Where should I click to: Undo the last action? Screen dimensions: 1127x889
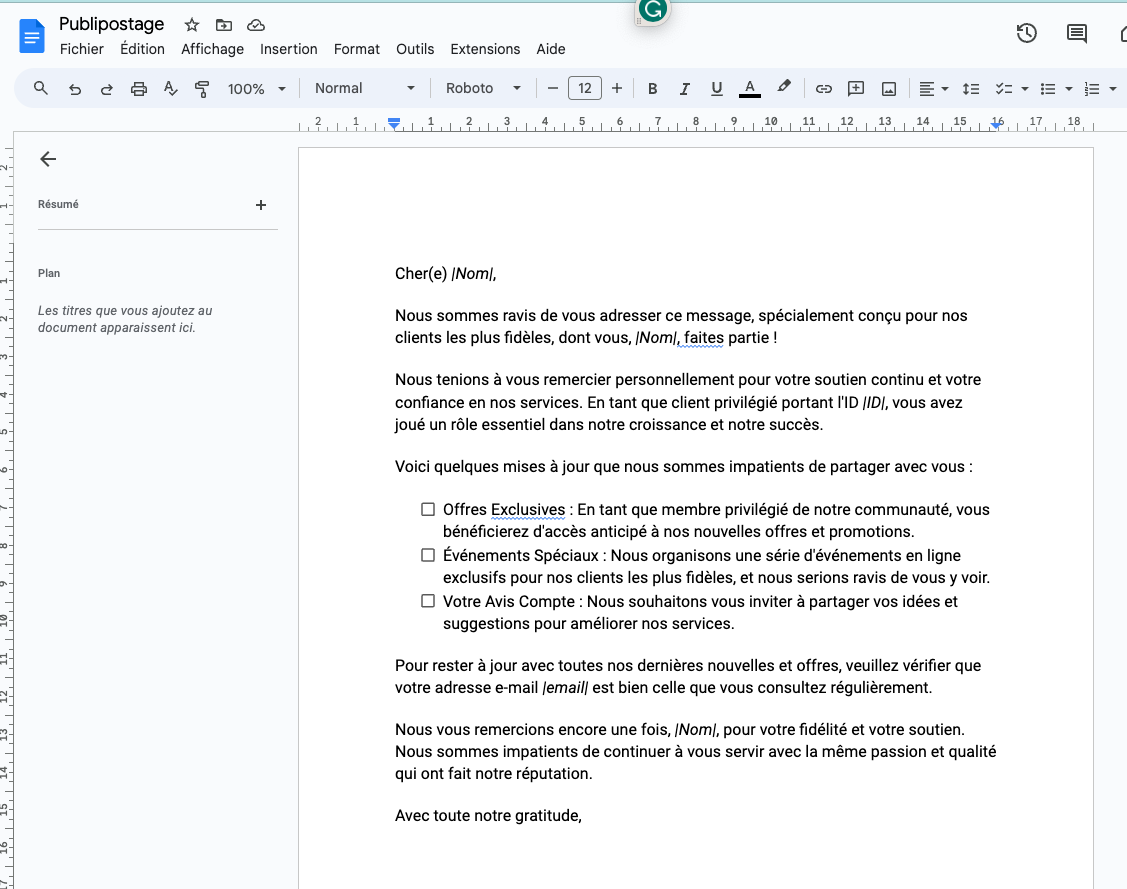tap(74, 89)
